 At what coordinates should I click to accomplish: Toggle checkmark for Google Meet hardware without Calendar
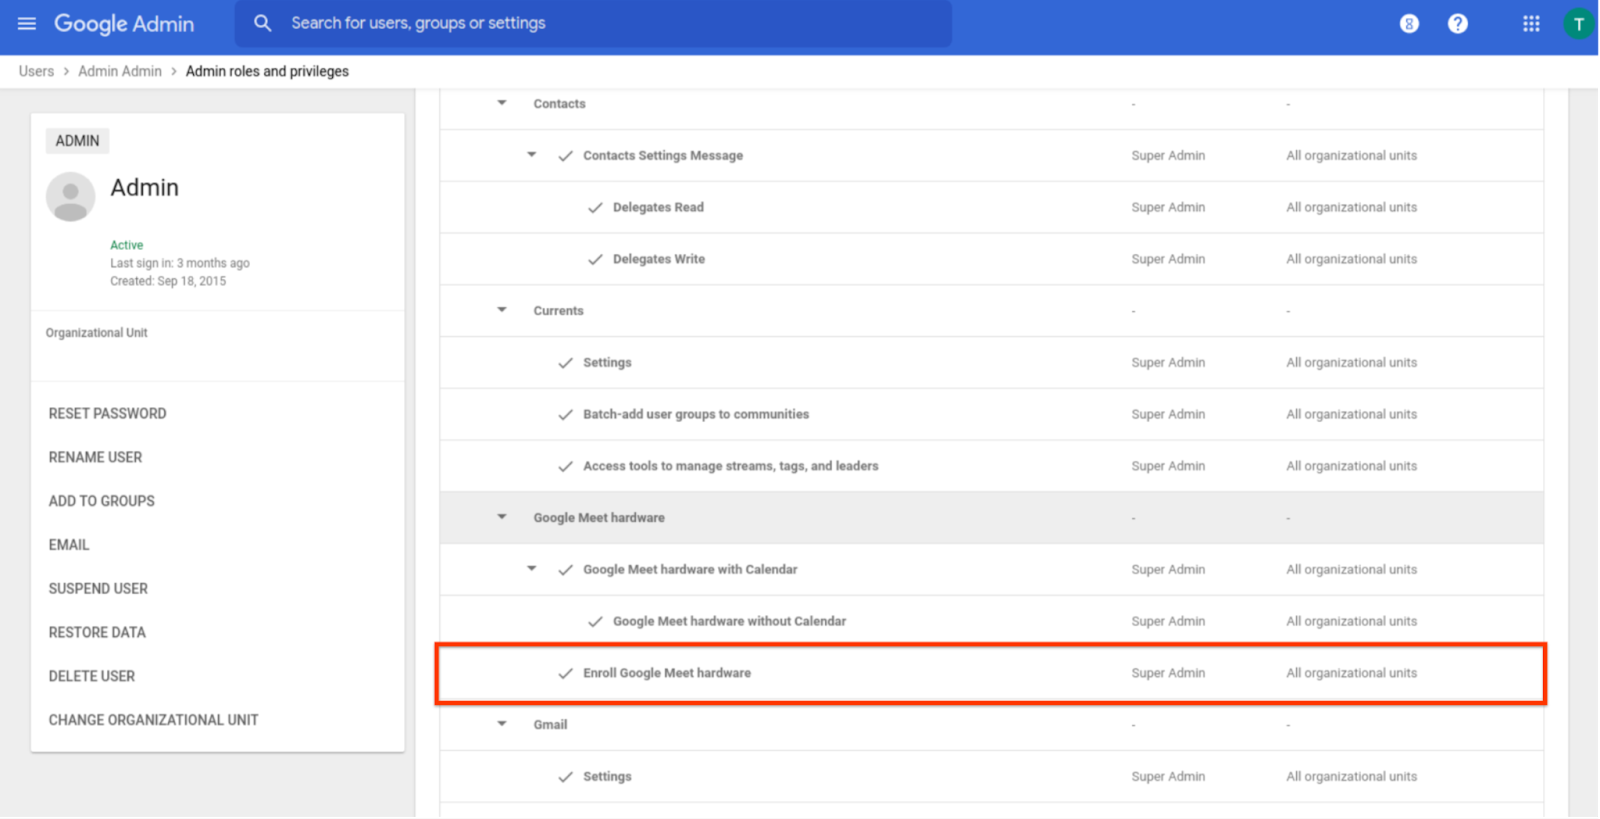pos(595,622)
